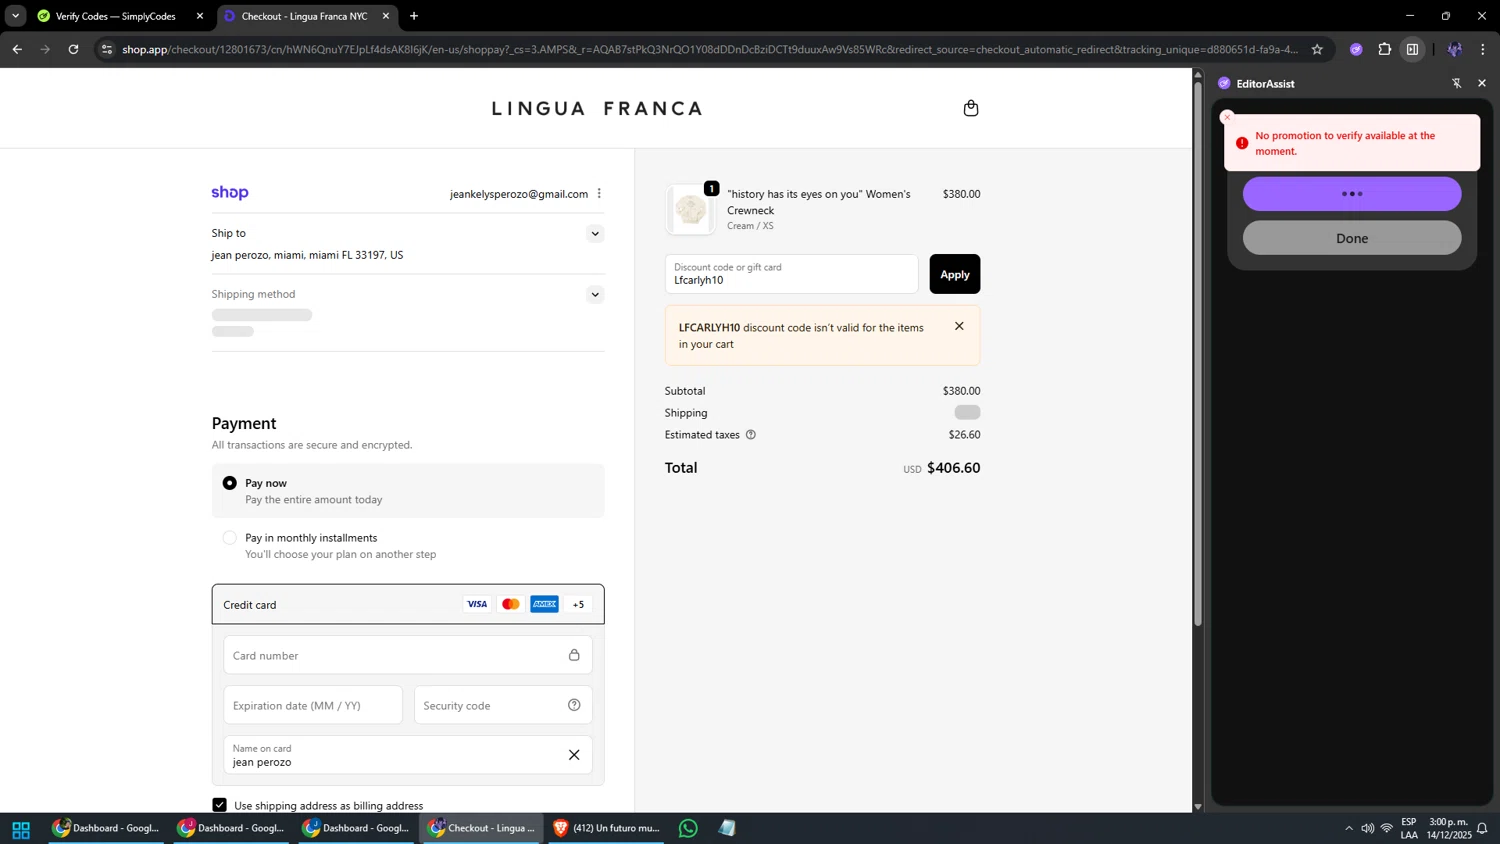Bookmark this page with the star
Viewport: 1500px width, 844px height.
point(1317,49)
